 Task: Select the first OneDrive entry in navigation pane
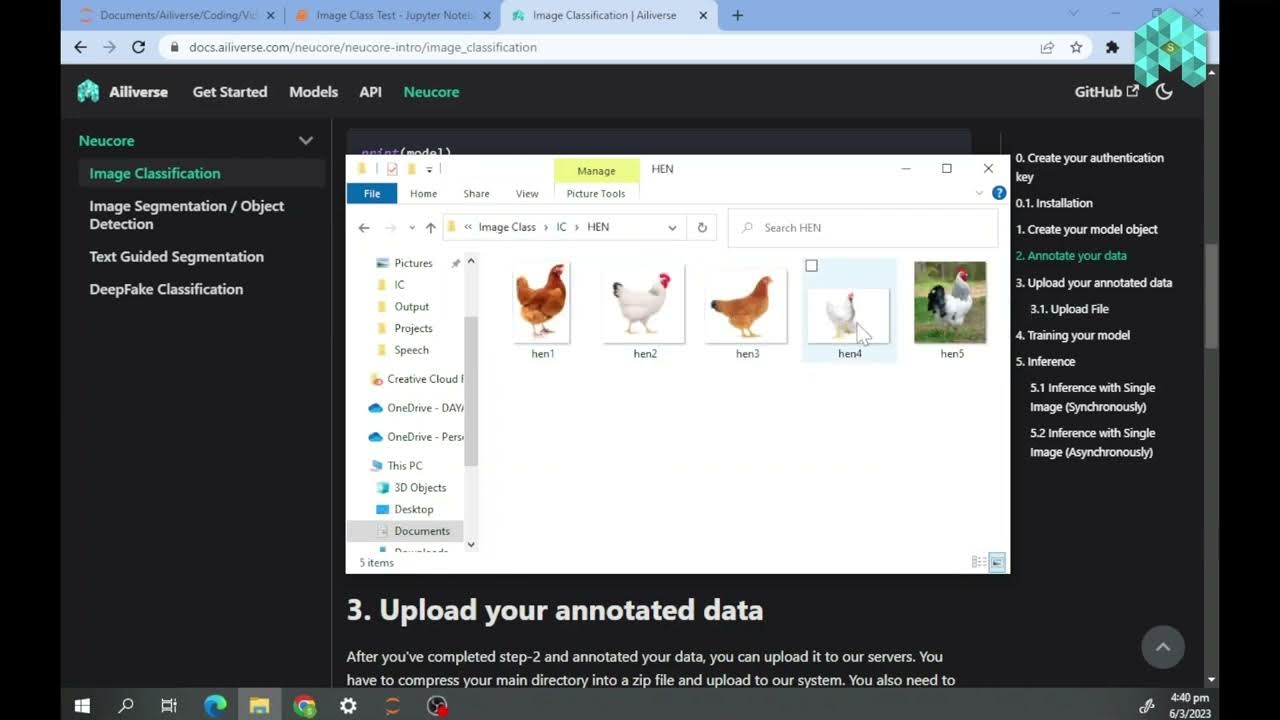click(x=415, y=408)
